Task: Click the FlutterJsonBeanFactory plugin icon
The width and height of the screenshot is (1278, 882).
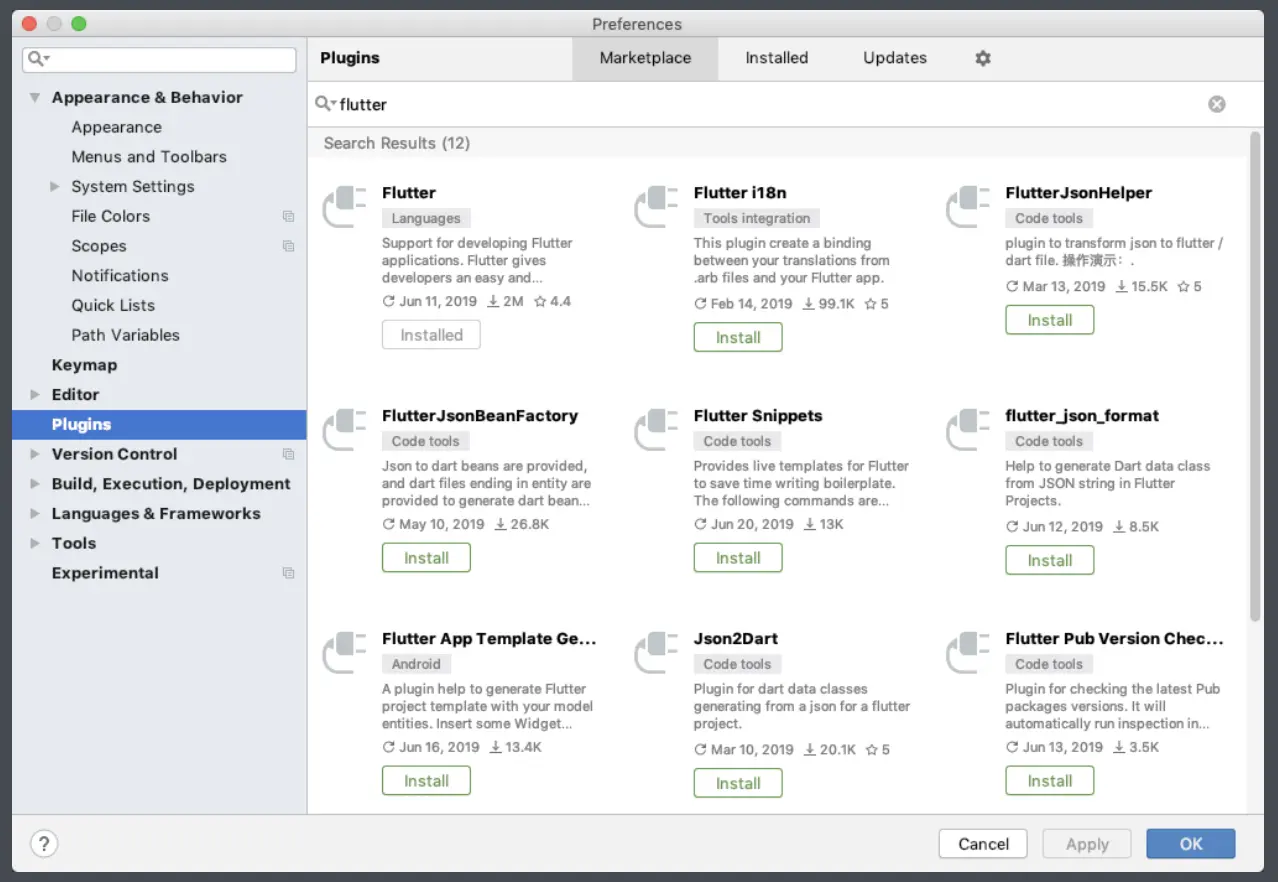Action: (345, 430)
